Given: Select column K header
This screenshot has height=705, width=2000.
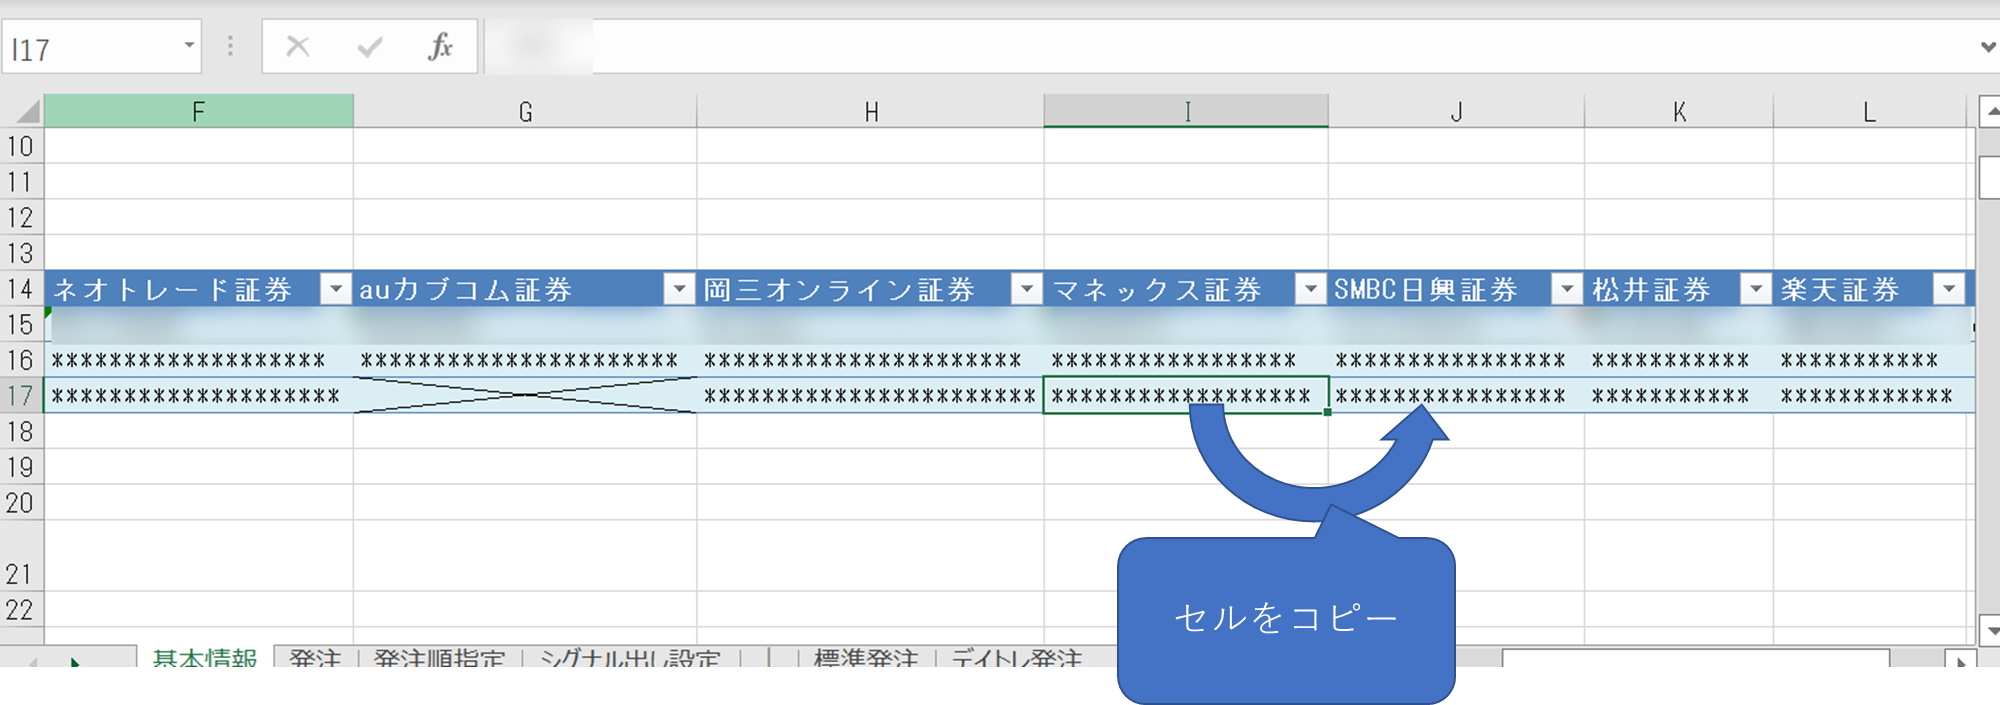Looking at the screenshot, I should tap(1679, 111).
